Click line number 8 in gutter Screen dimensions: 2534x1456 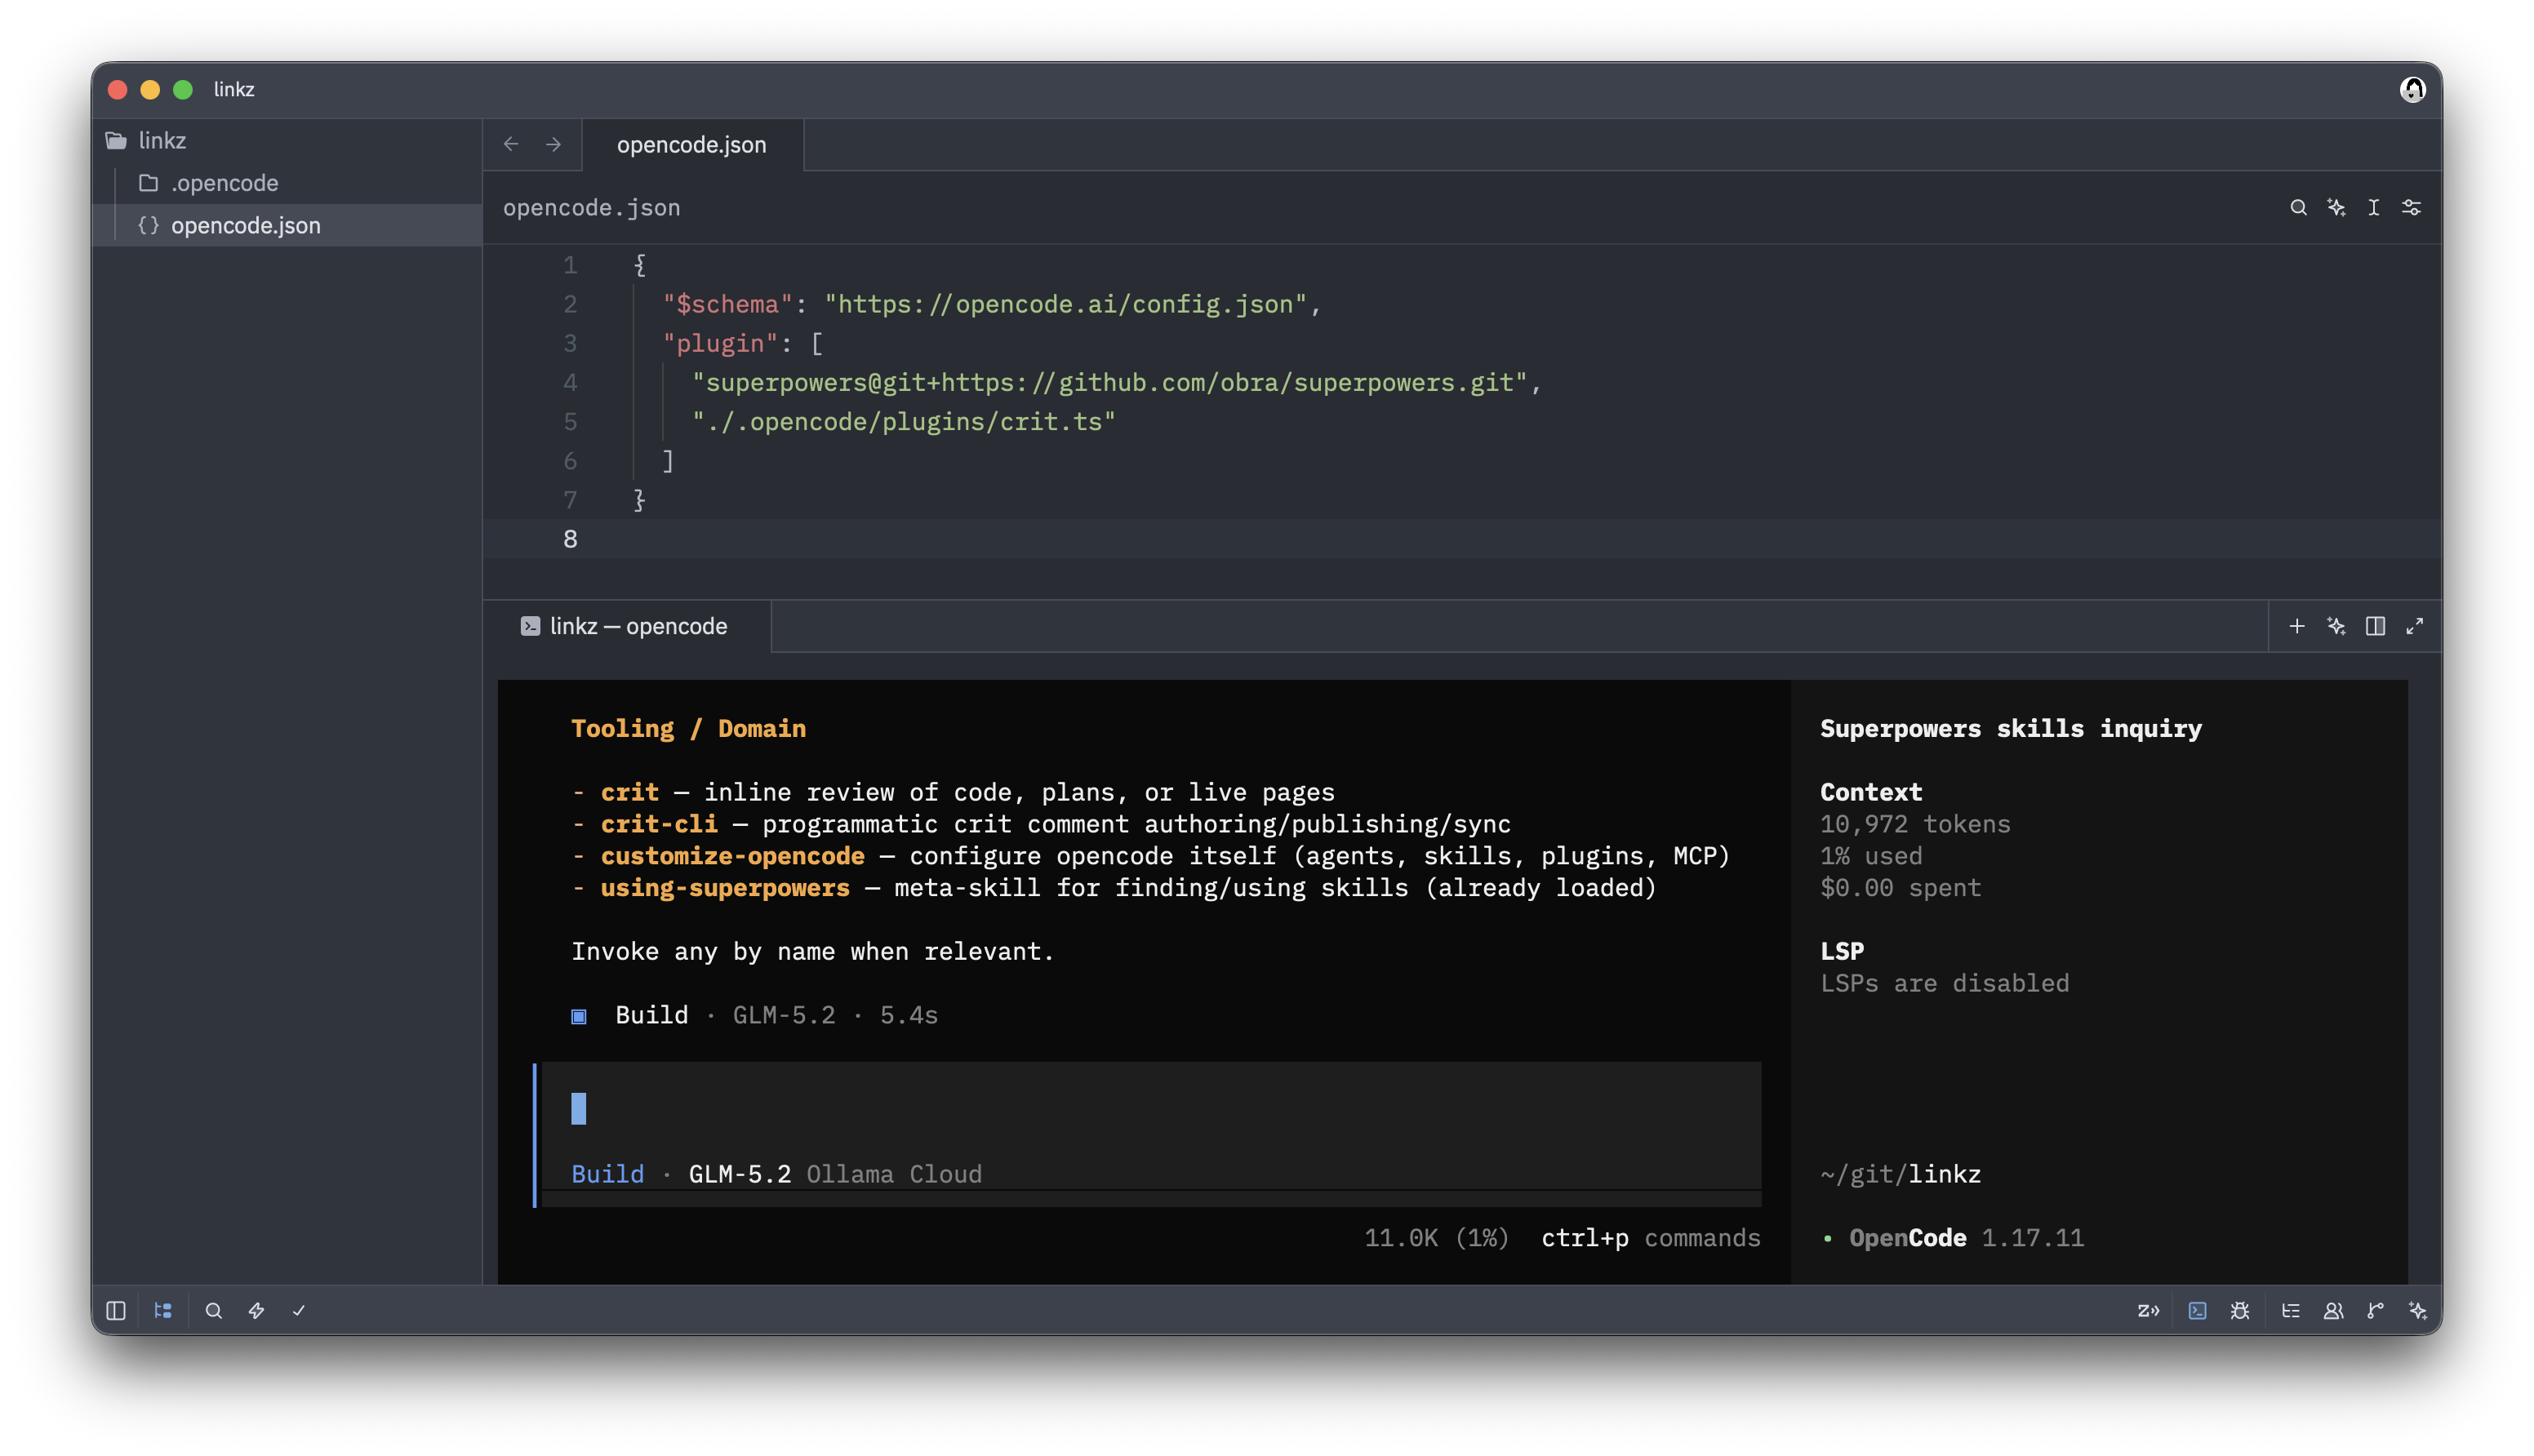[570, 539]
